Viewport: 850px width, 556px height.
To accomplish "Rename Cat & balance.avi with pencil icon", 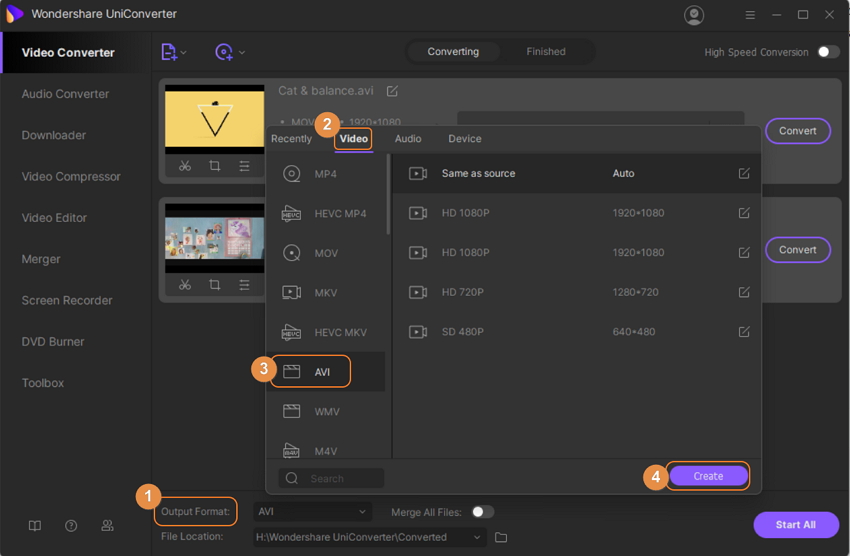I will click(x=392, y=91).
